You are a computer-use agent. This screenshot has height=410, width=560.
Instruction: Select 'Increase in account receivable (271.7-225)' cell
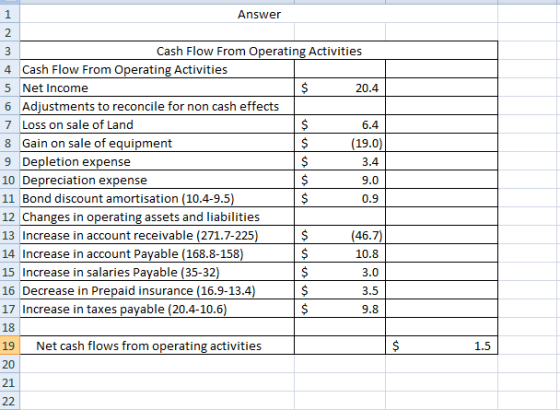[157, 235]
